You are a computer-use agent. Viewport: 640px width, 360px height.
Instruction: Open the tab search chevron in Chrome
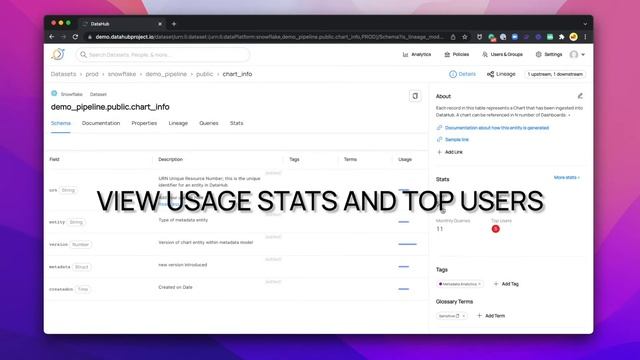(x=585, y=24)
